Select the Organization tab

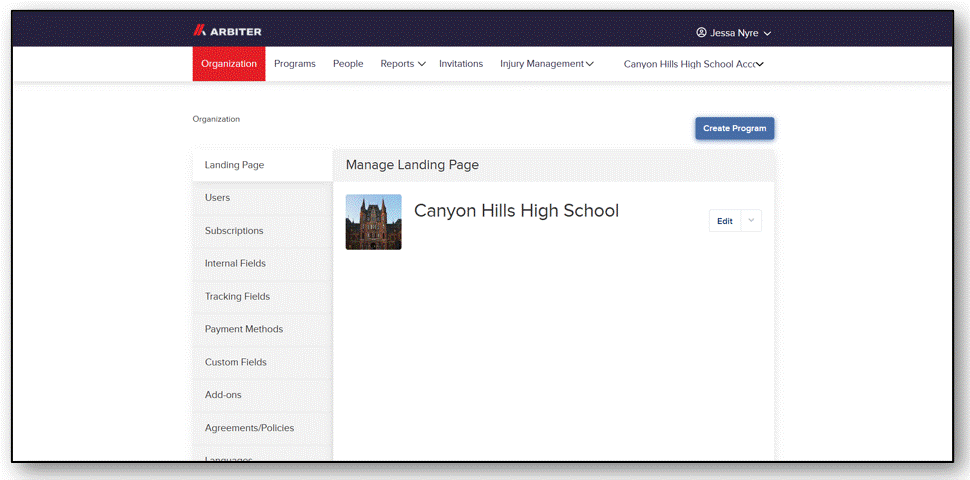point(229,64)
